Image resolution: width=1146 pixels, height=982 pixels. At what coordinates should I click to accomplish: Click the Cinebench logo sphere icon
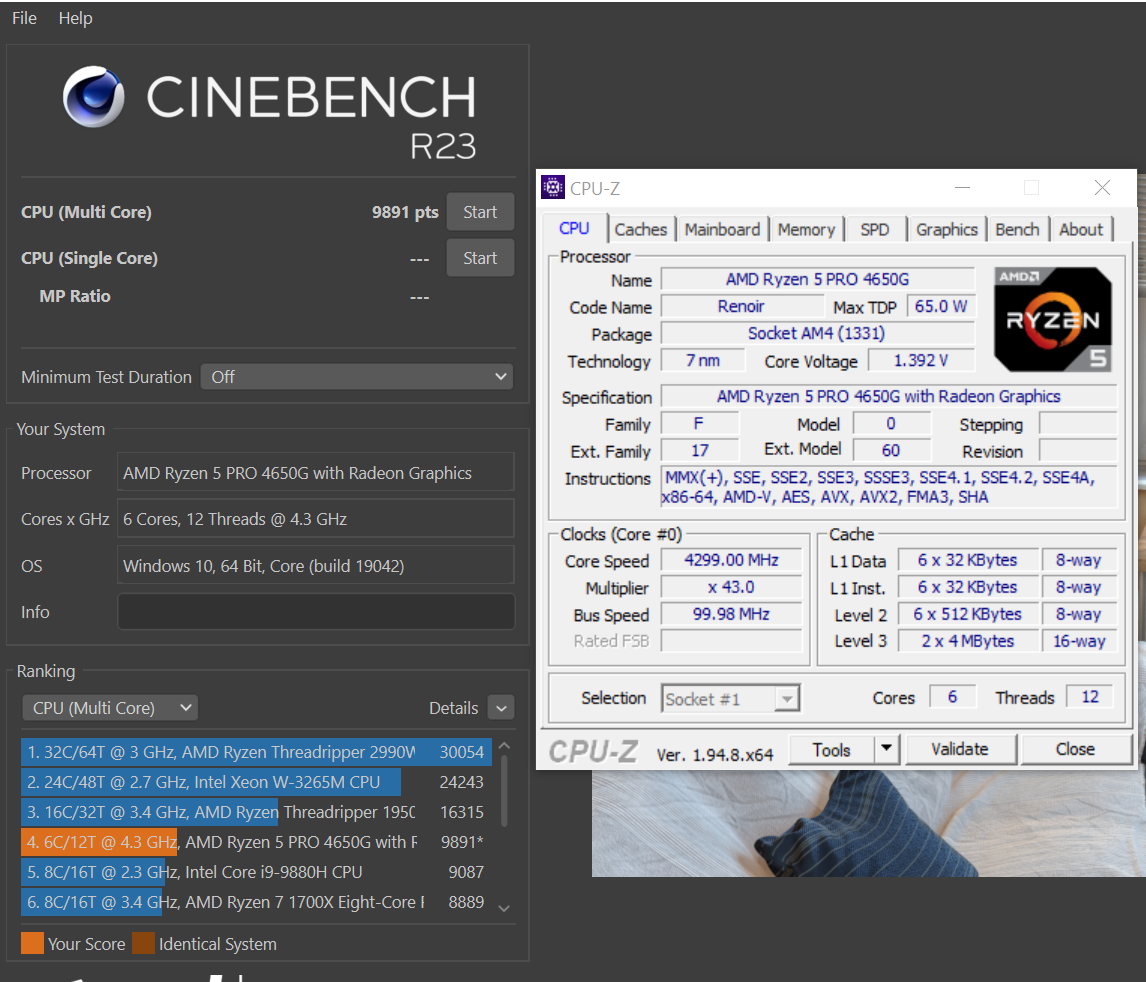[x=94, y=96]
